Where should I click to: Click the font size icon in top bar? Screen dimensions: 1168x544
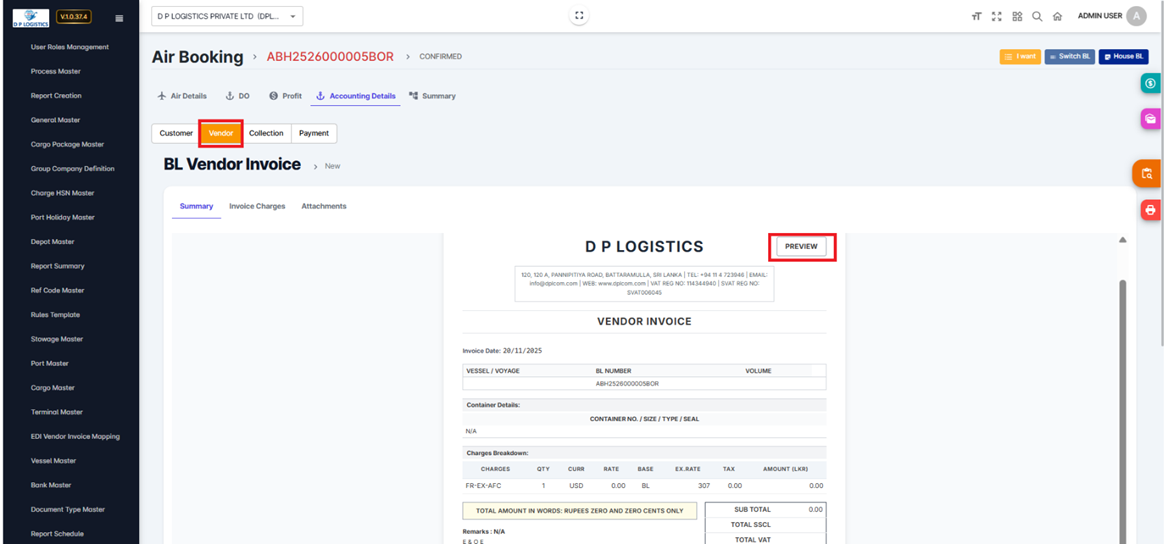tap(976, 16)
